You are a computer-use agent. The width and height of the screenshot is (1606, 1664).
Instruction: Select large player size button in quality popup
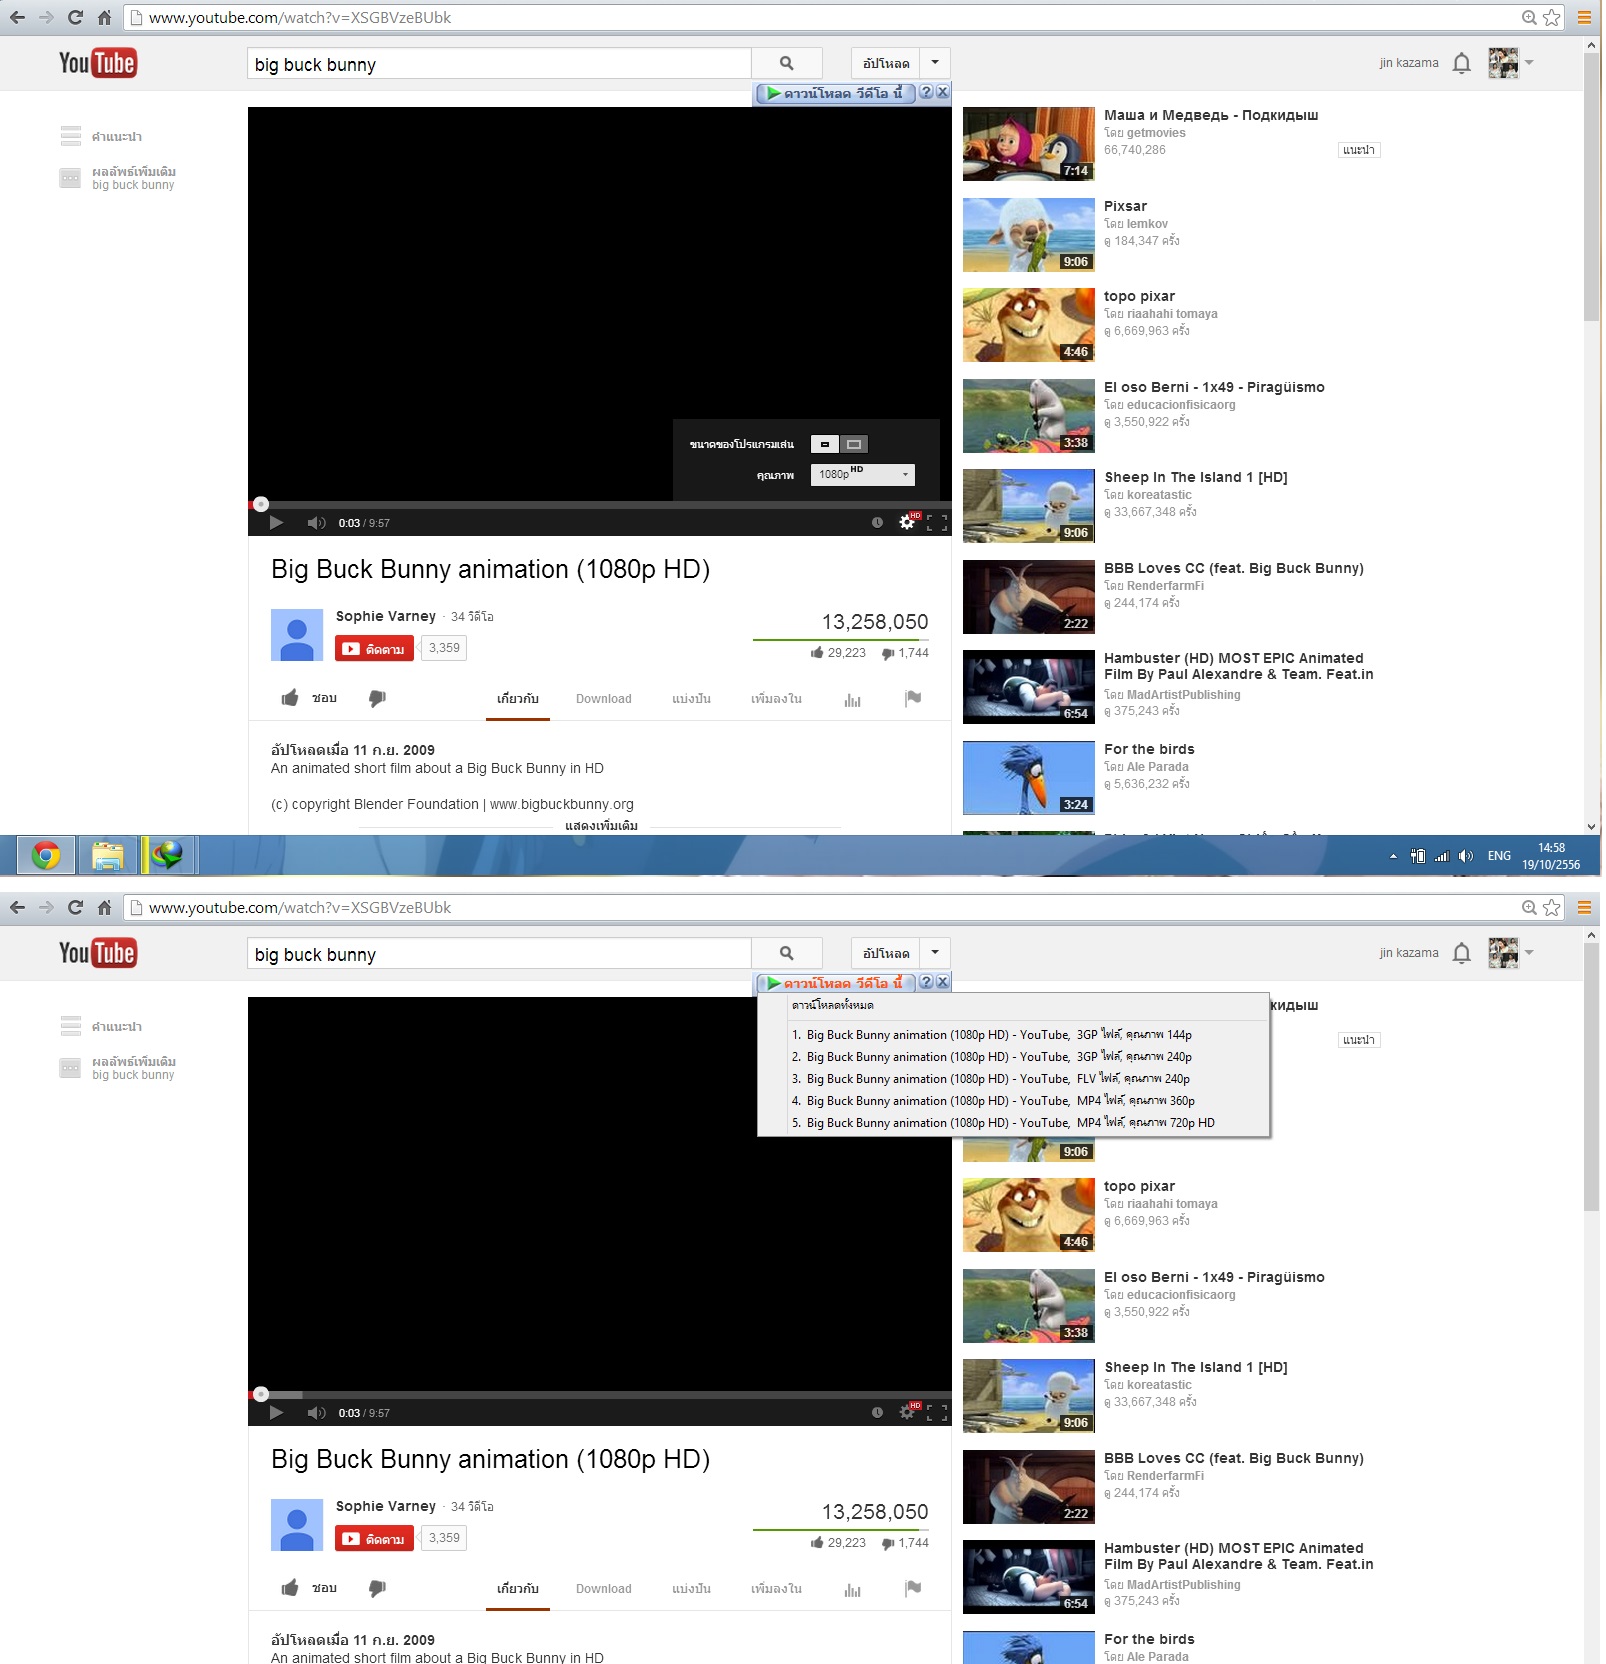[854, 444]
